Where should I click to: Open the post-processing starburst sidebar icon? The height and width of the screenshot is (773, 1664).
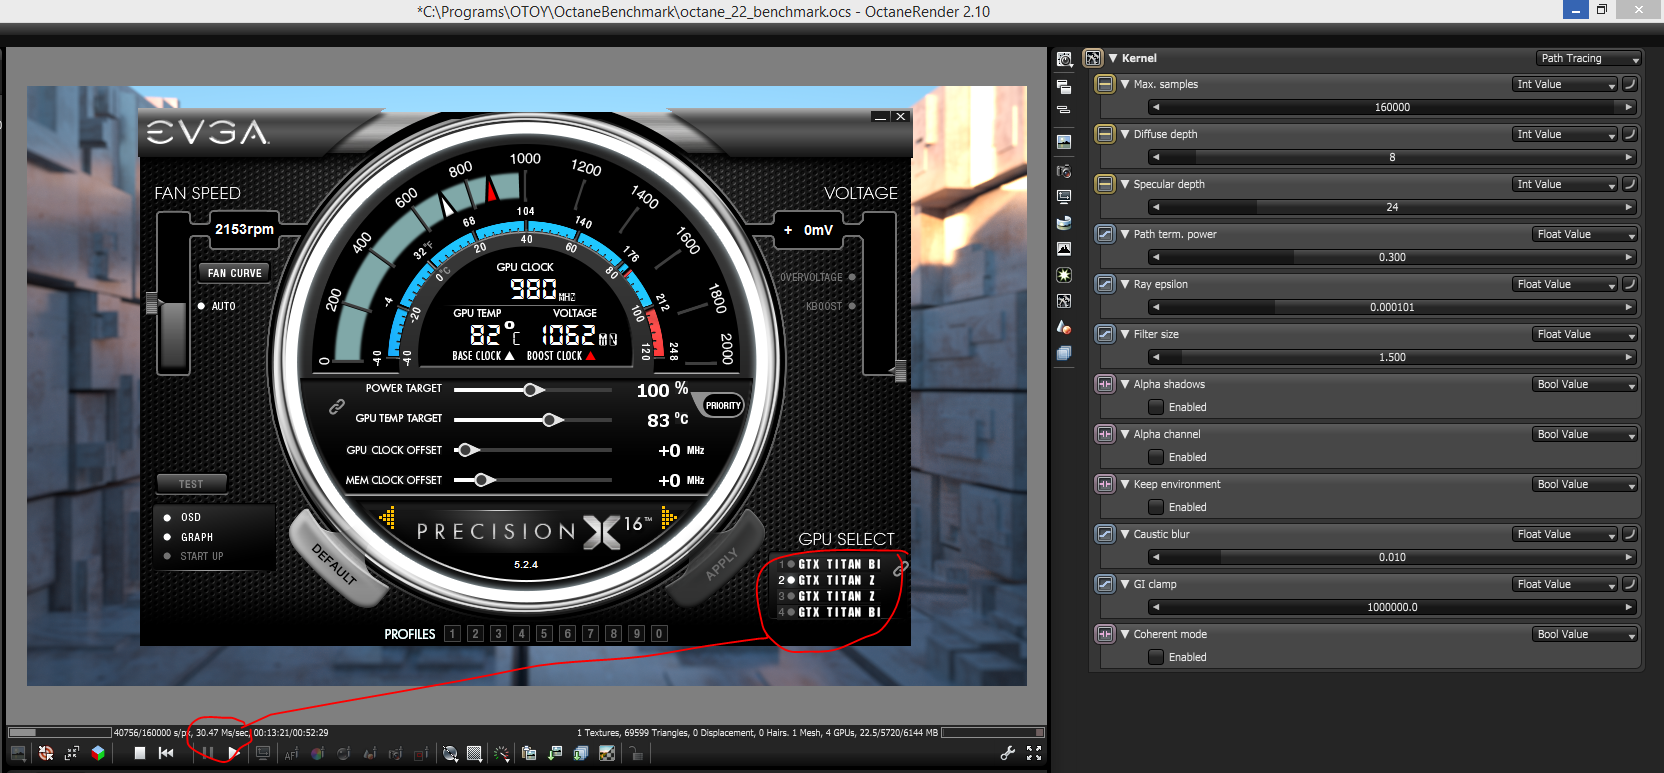(x=1064, y=275)
